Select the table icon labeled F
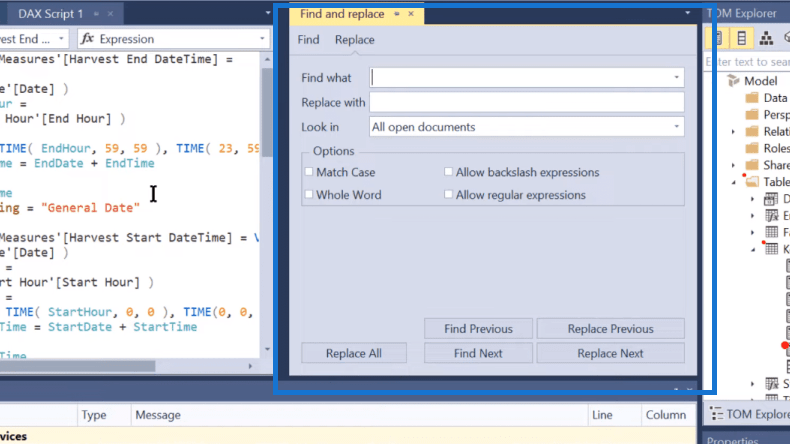 point(771,232)
